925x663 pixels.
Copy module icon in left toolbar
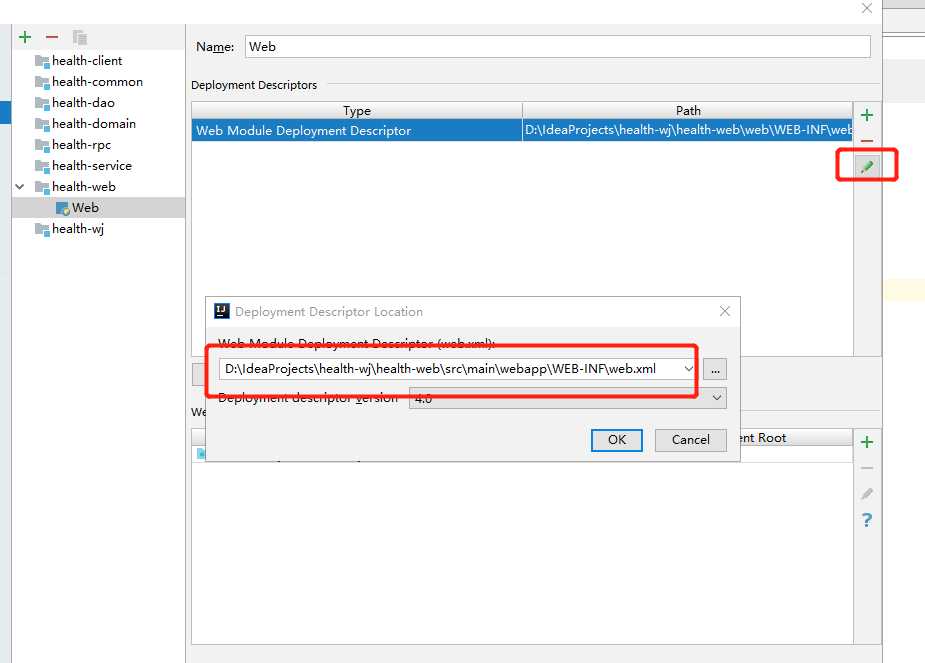pyautogui.click(x=80, y=37)
